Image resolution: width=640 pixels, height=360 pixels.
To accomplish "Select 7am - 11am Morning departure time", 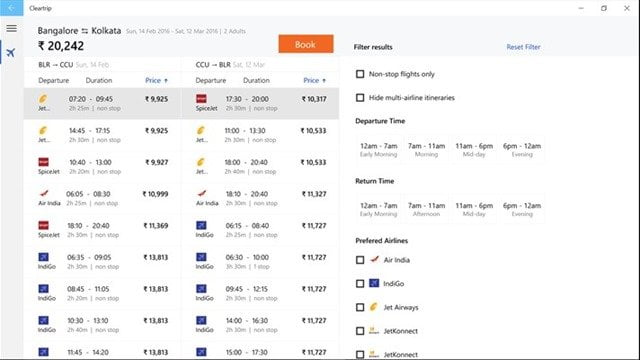I will (427, 149).
